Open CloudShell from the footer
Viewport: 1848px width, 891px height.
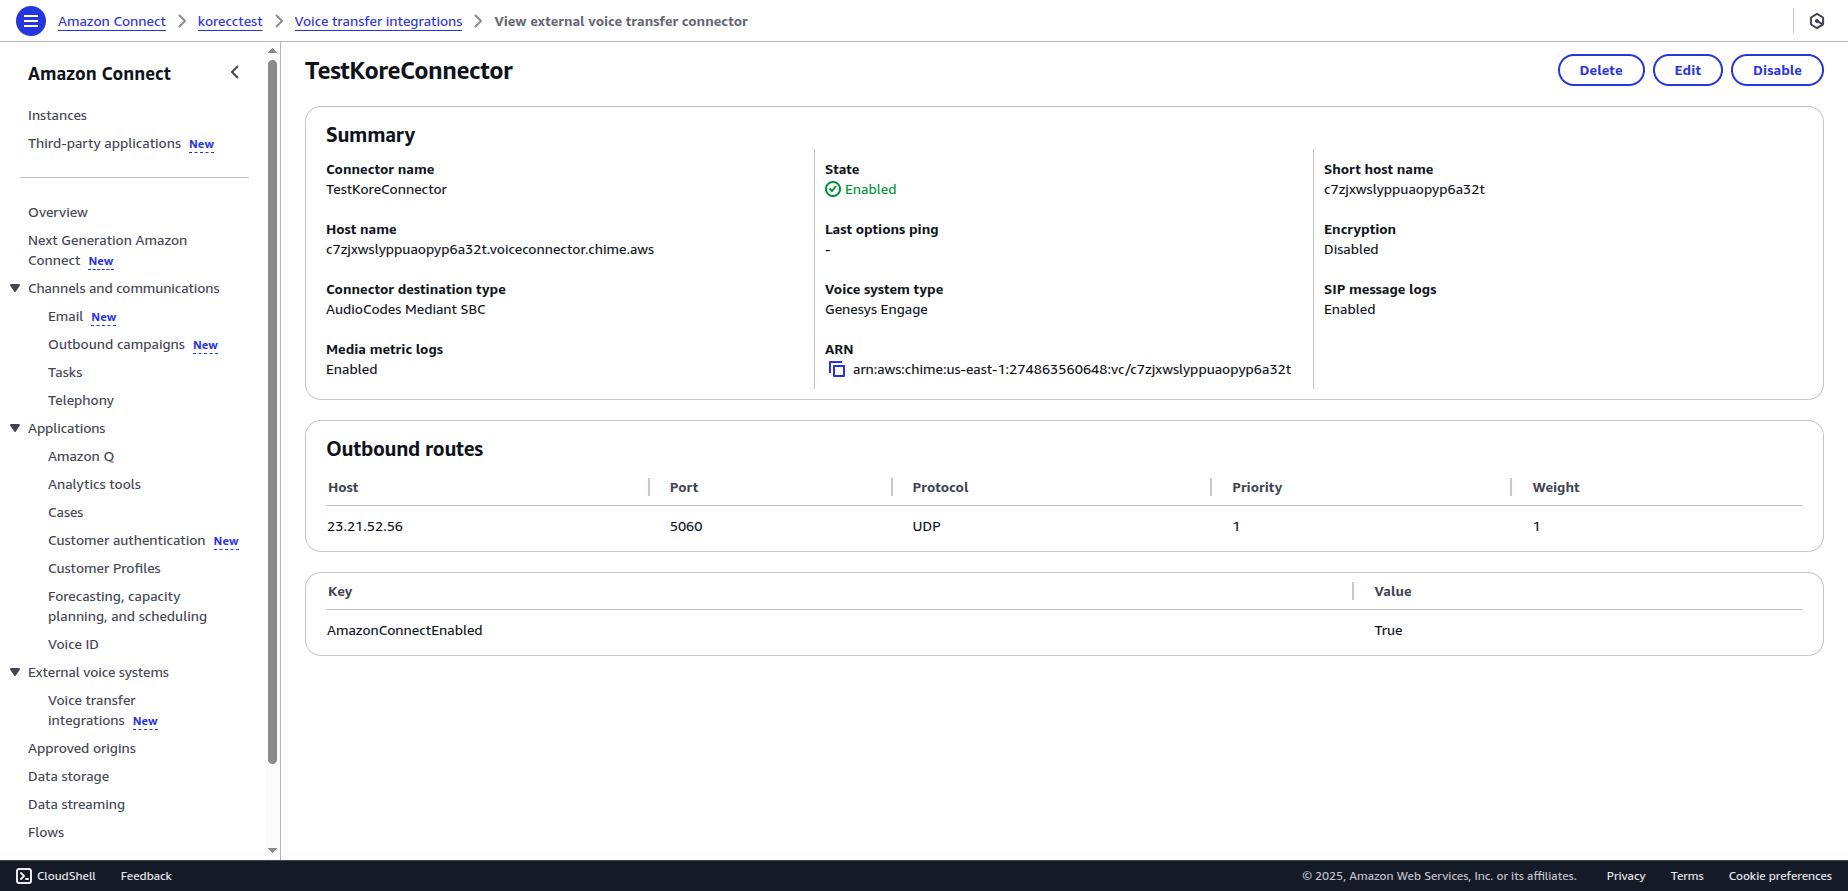click(56, 876)
